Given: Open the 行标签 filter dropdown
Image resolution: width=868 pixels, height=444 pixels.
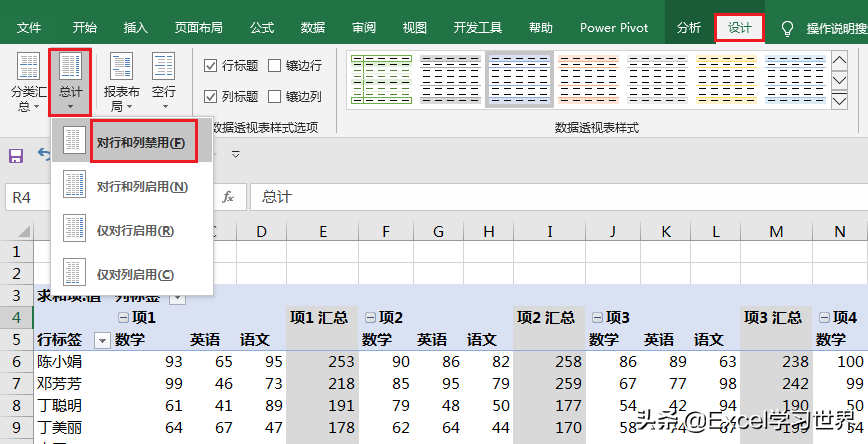Looking at the screenshot, I should [102, 340].
